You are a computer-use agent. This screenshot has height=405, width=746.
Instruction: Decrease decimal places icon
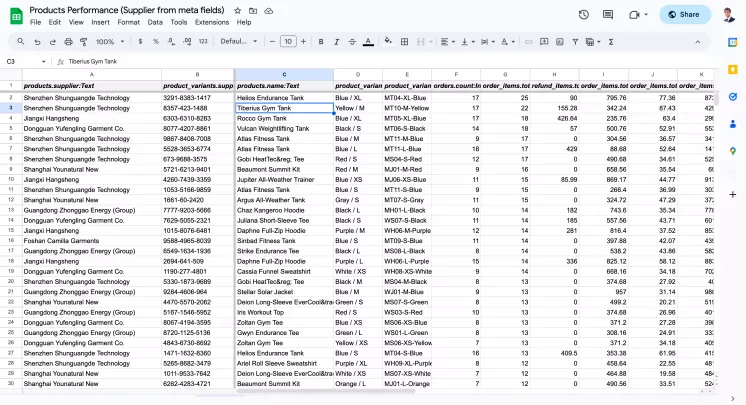click(x=171, y=42)
